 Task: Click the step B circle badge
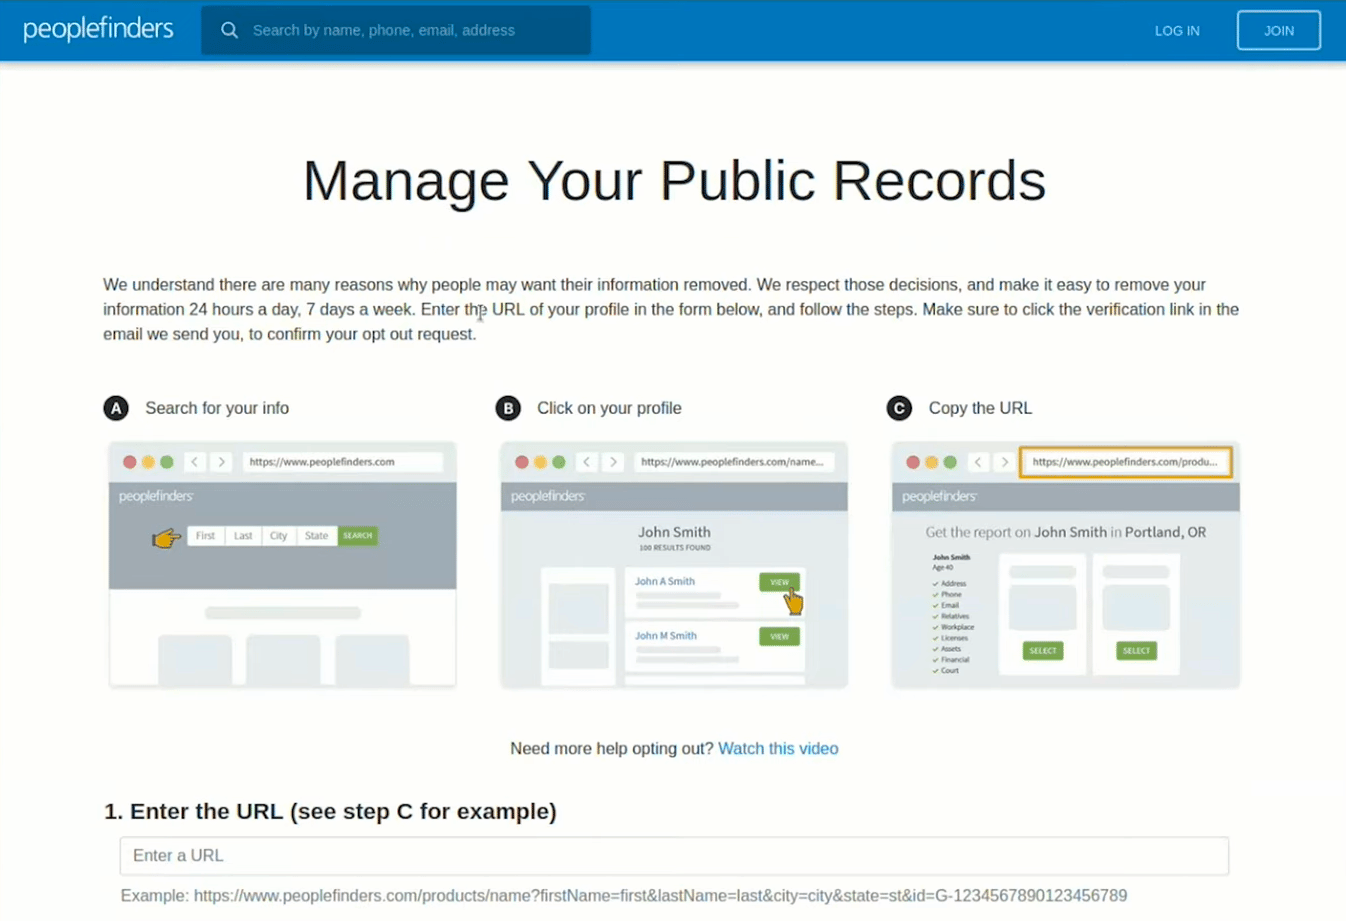pyautogui.click(x=508, y=408)
